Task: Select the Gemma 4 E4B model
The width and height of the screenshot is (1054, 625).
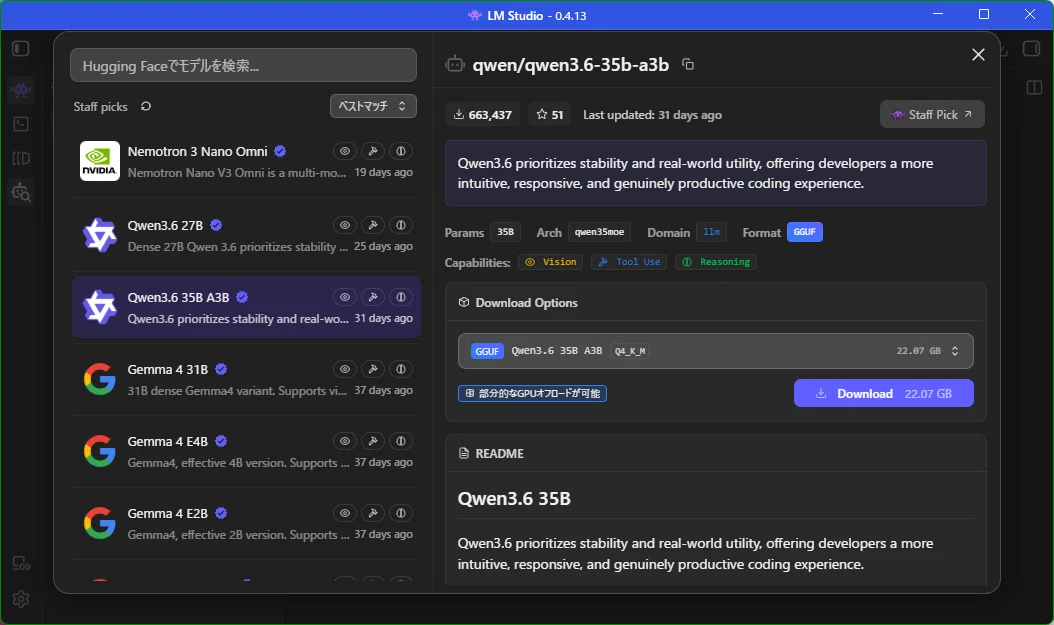Action: coord(246,451)
